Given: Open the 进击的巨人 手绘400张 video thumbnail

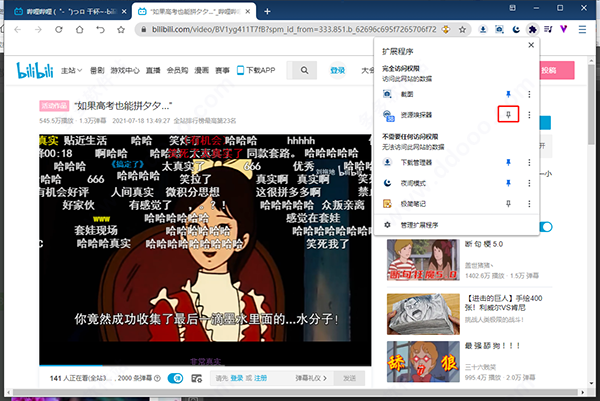Looking at the screenshot, I should (423, 314).
